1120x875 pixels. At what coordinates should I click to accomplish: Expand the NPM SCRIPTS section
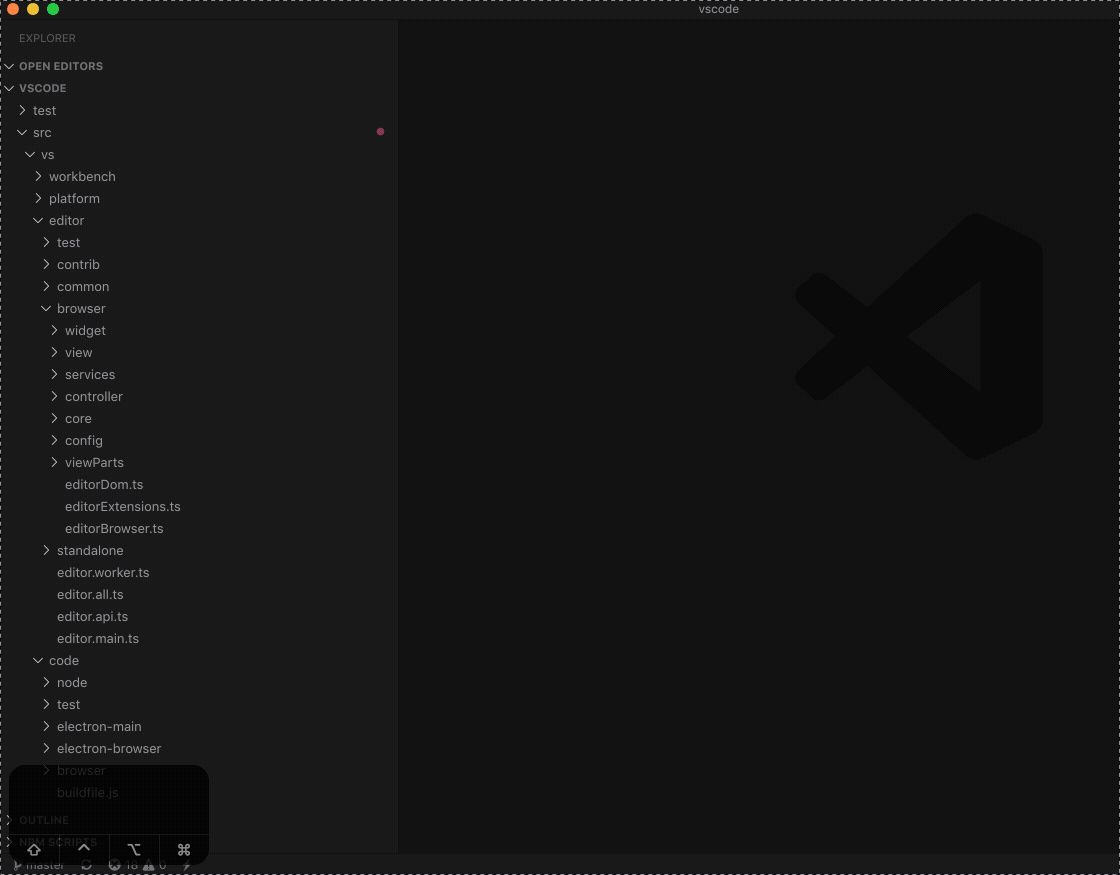(x=57, y=842)
